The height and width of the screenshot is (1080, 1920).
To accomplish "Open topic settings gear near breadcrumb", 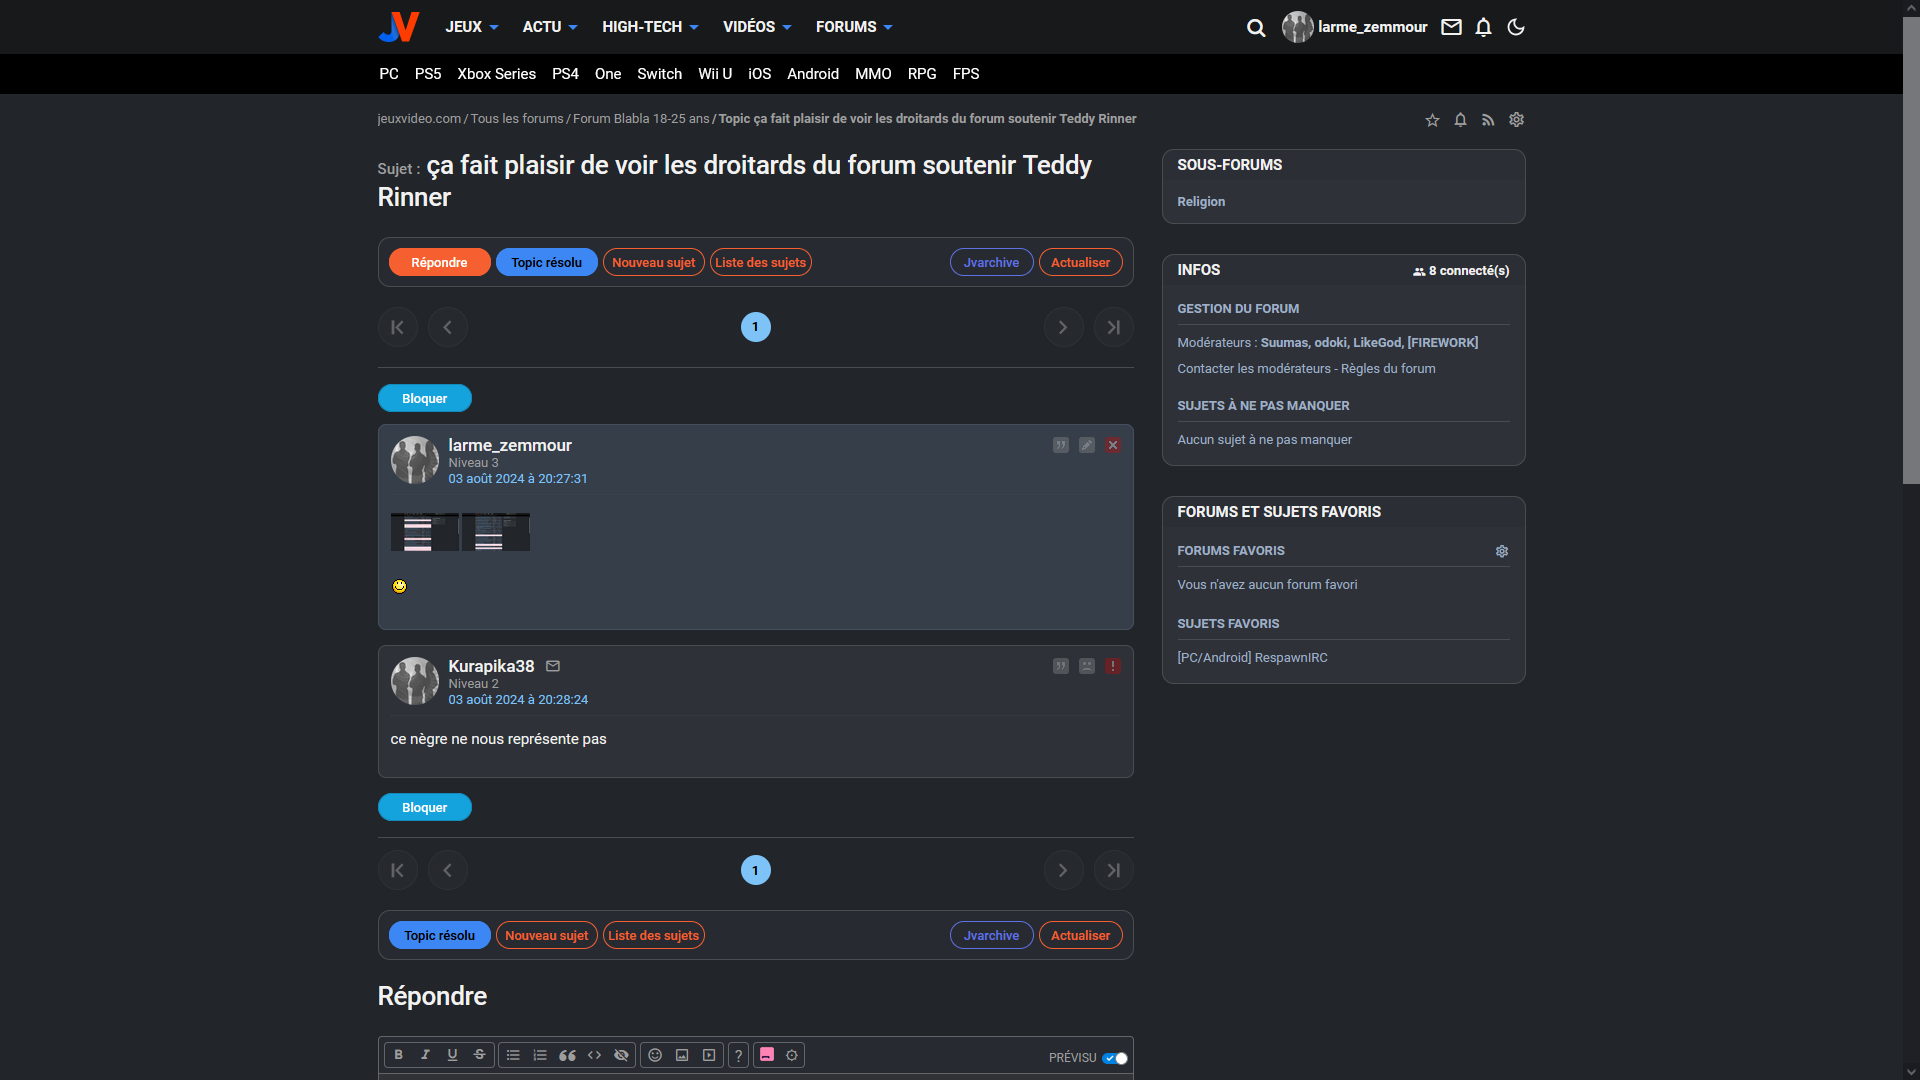I will (1516, 120).
